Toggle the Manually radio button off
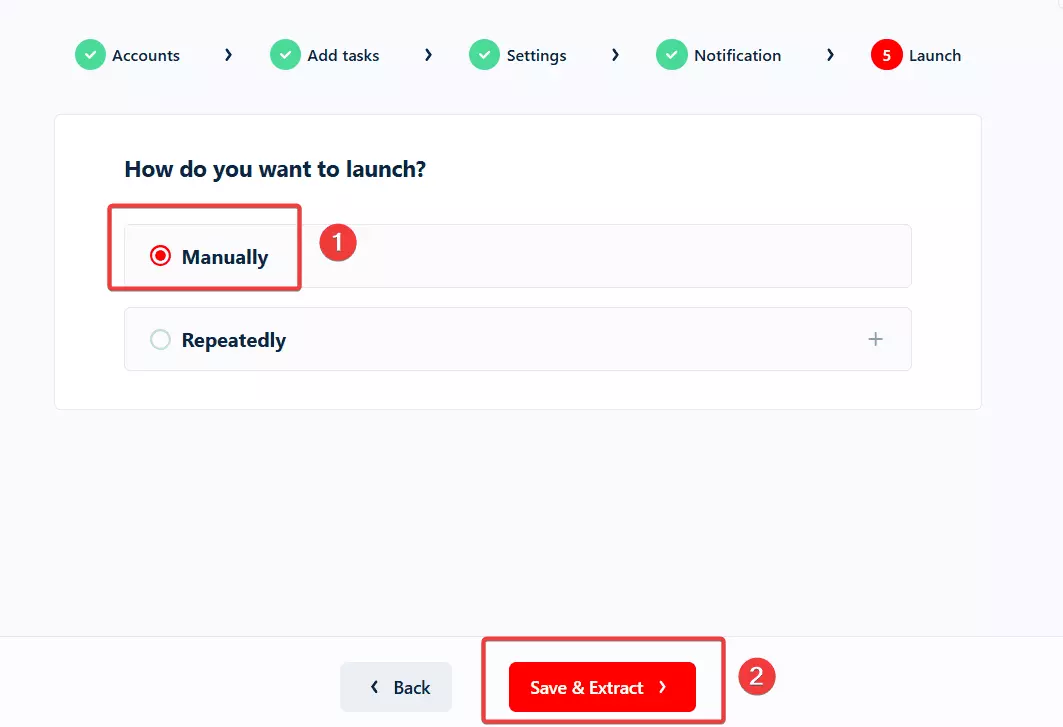This screenshot has width=1063, height=727. pos(160,255)
